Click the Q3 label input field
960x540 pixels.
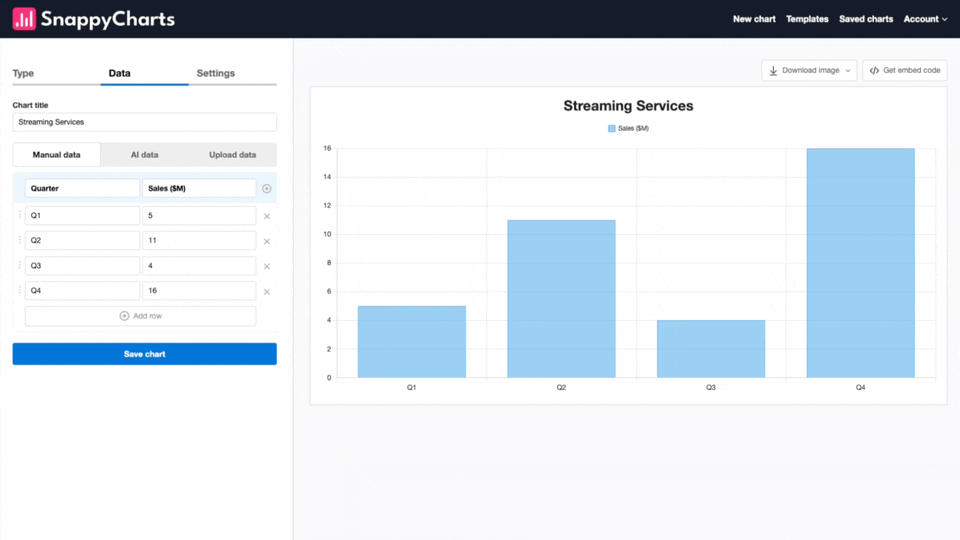pos(82,266)
